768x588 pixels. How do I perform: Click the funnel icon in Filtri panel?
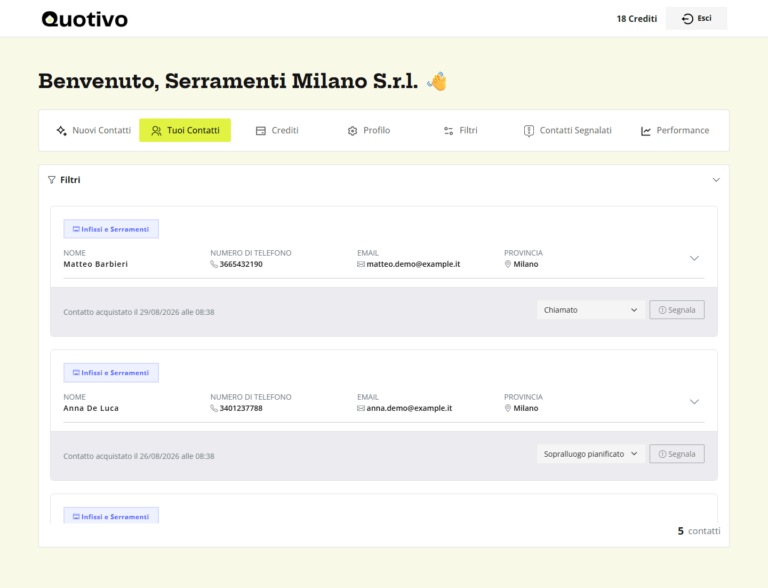point(51,180)
